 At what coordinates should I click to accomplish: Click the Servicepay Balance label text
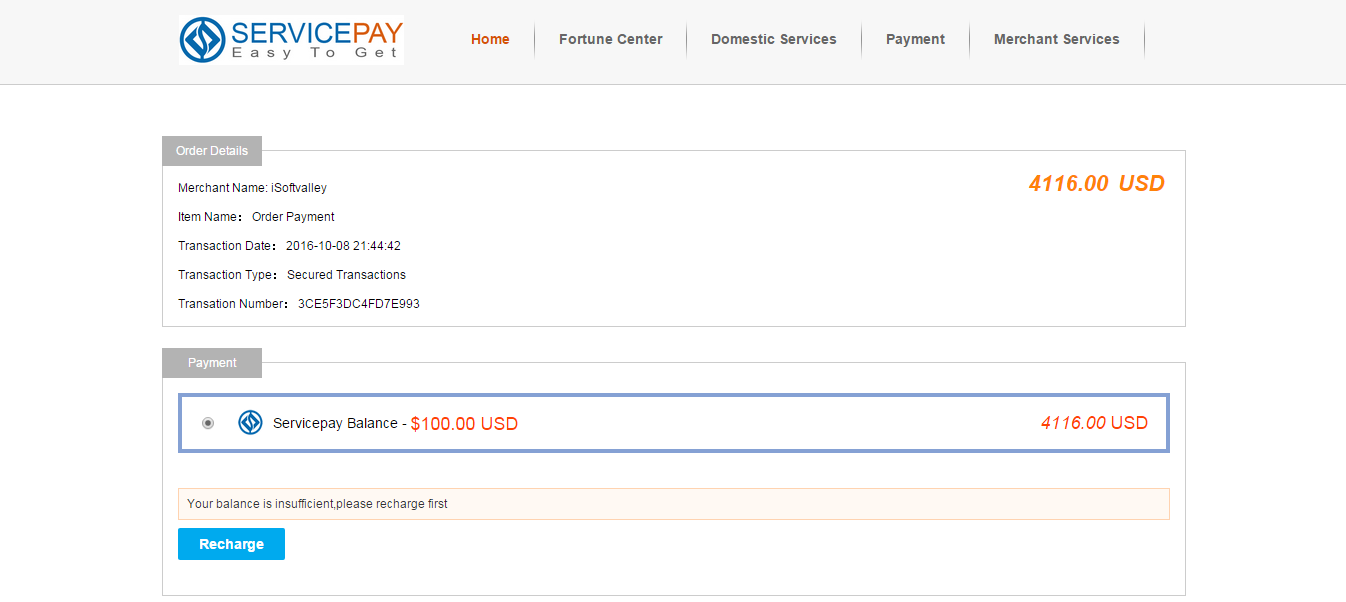click(335, 423)
